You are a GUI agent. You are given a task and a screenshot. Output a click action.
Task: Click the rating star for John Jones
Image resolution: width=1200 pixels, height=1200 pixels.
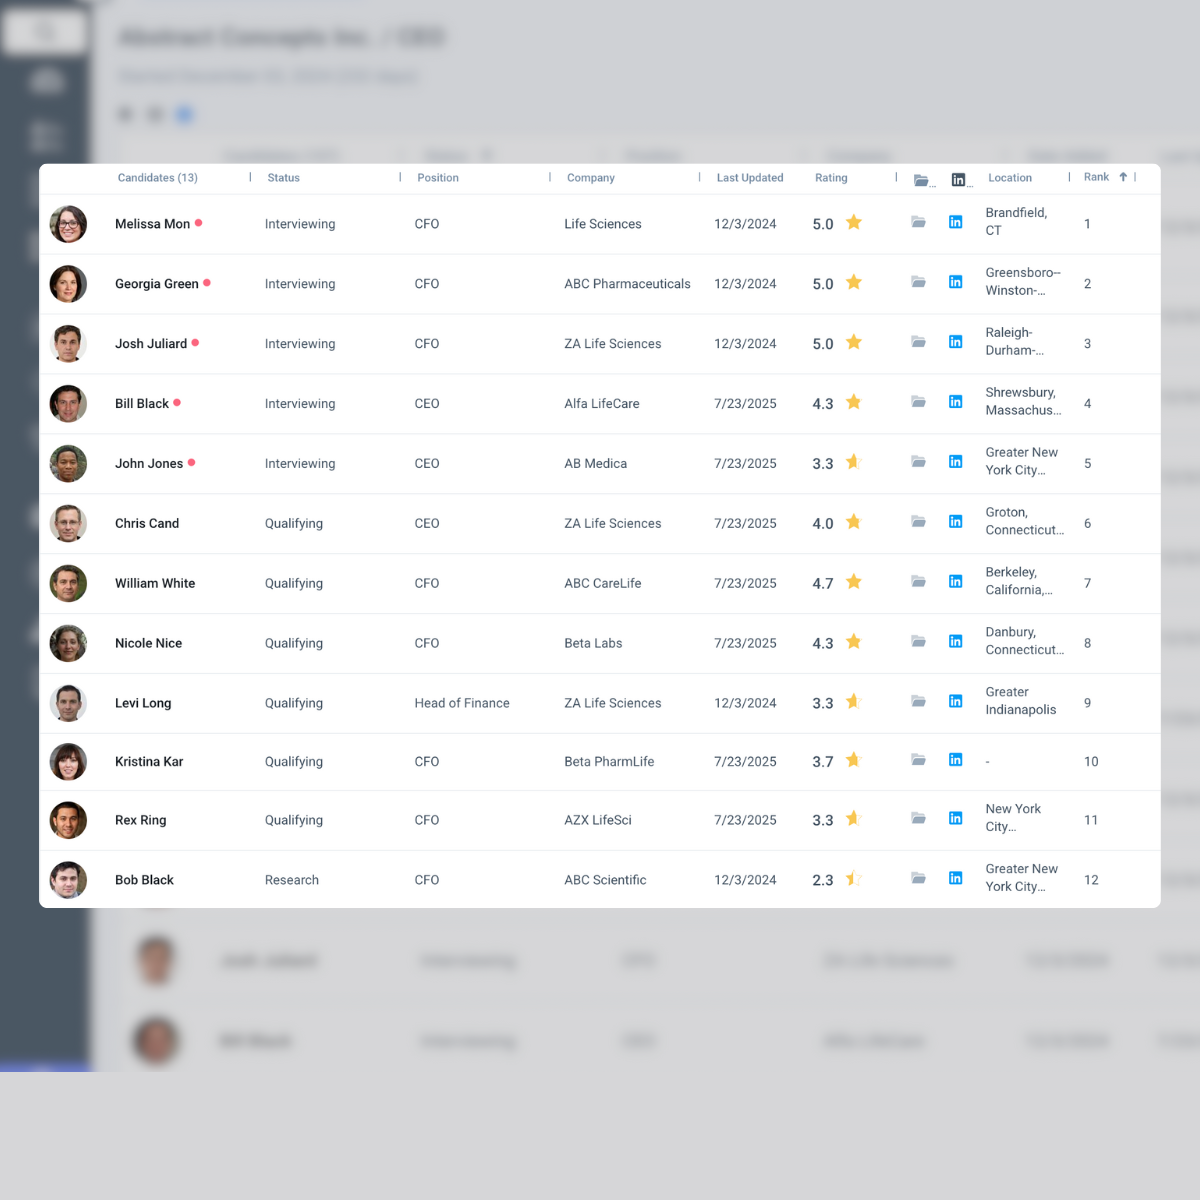[x=854, y=462]
